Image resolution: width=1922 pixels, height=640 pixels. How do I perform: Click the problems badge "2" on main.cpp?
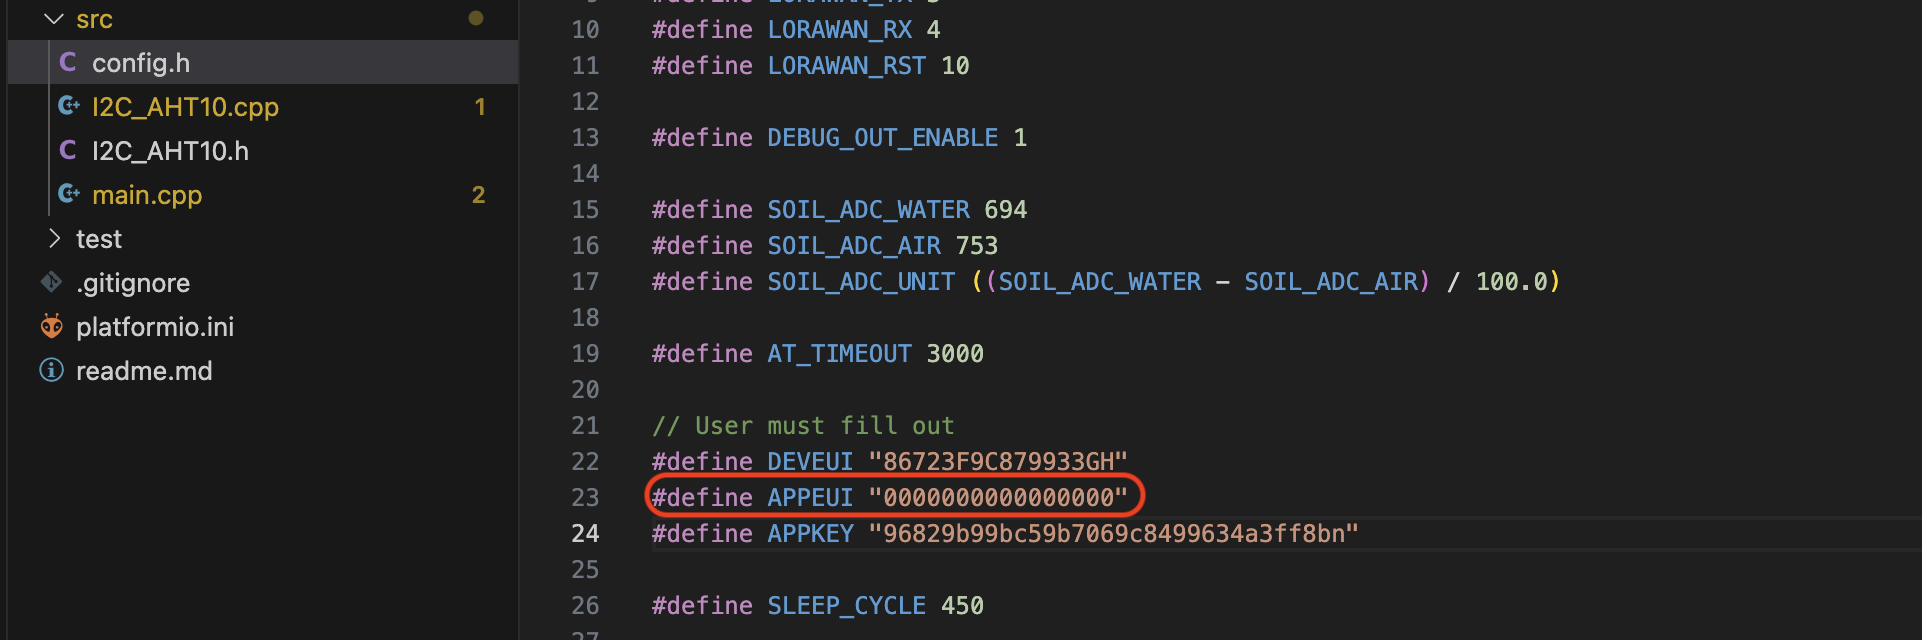(x=478, y=195)
